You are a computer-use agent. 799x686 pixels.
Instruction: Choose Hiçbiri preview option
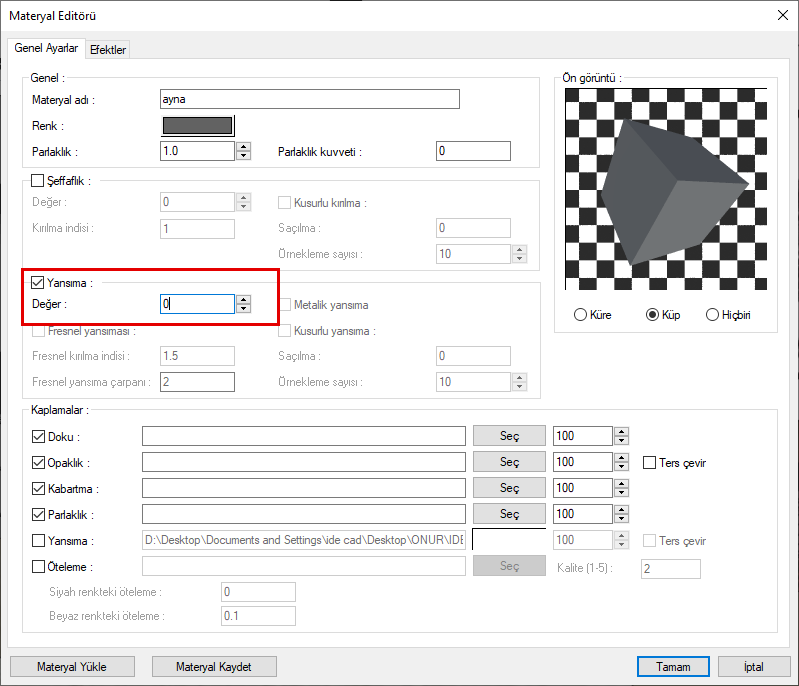[712, 315]
